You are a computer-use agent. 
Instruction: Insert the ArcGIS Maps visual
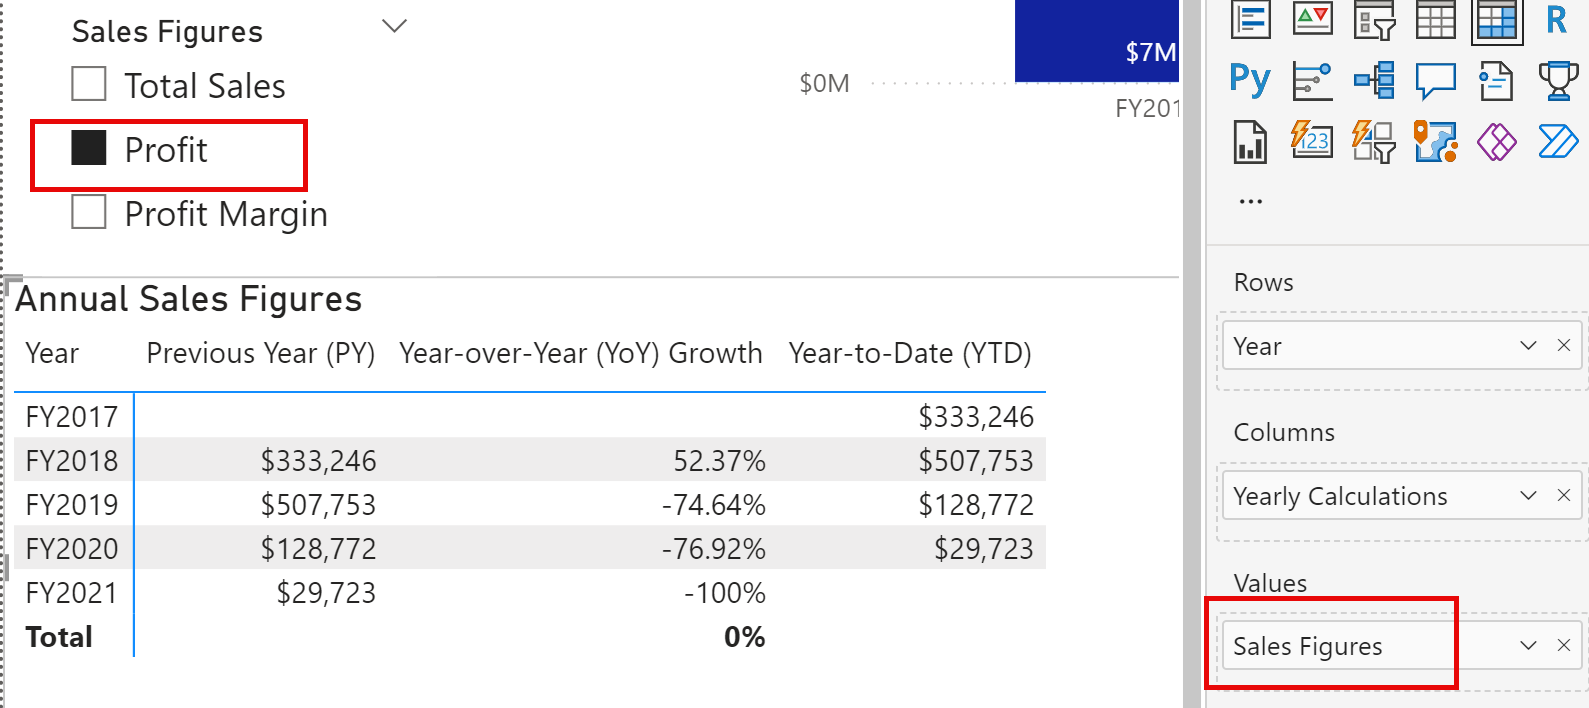tap(1435, 141)
